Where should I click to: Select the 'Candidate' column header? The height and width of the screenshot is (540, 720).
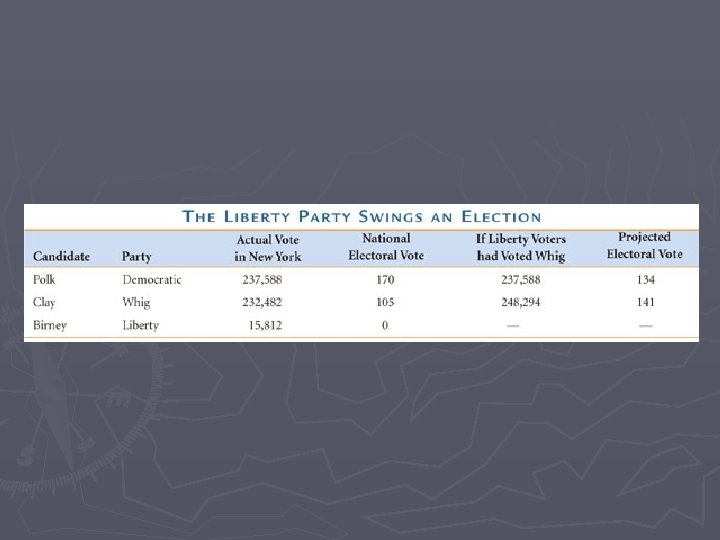point(62,256)
